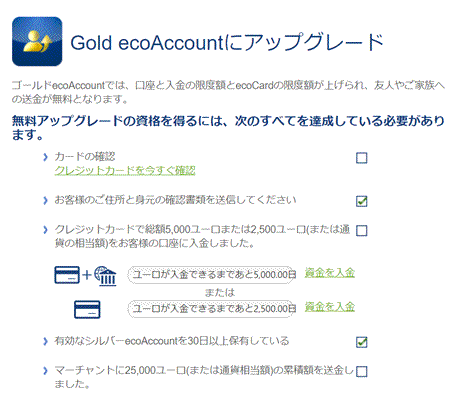Open the クレジットカードを今すぐ確認 link
This screenshot has width=450, height=400.
pos(125,170)
